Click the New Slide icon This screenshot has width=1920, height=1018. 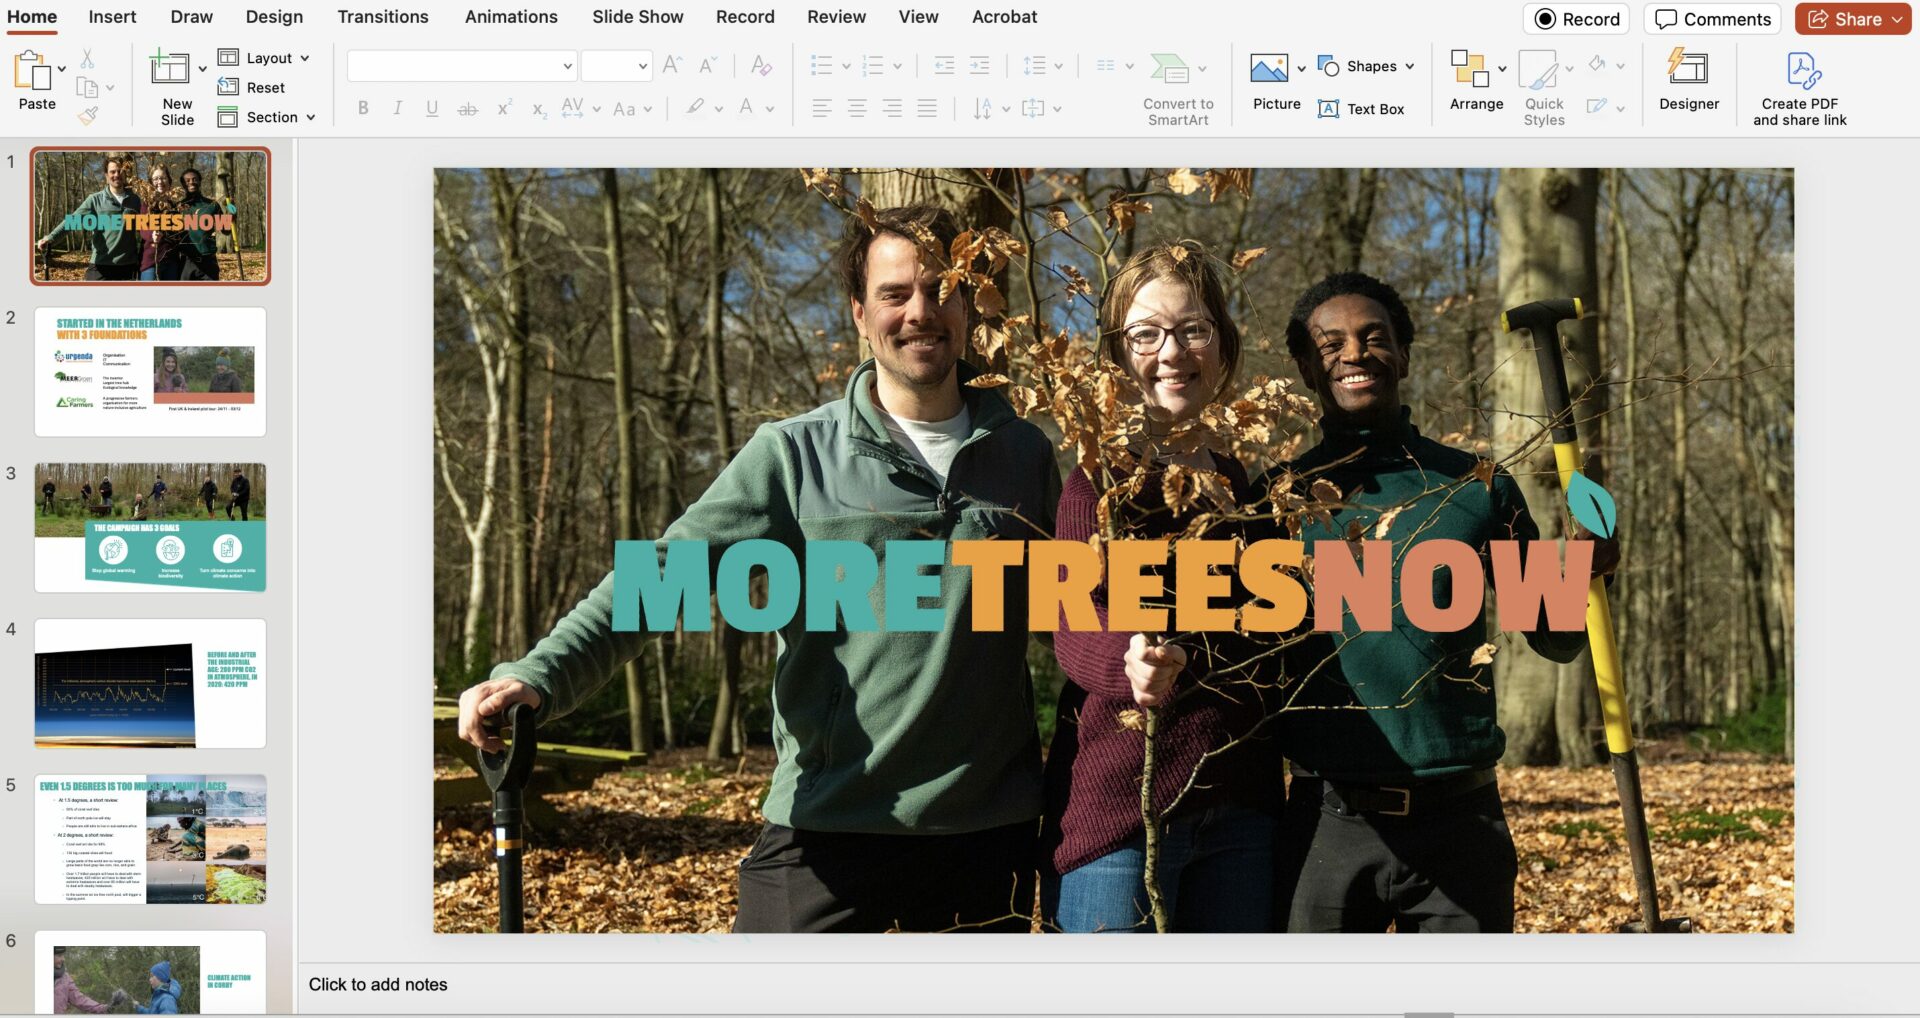click(x=169, y=68)
